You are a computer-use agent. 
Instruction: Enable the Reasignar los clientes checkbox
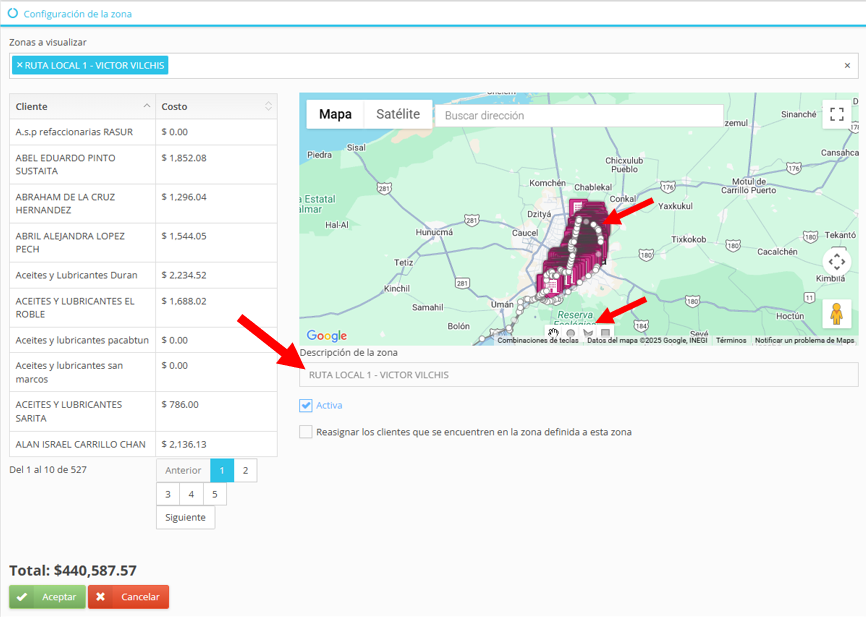306,432
